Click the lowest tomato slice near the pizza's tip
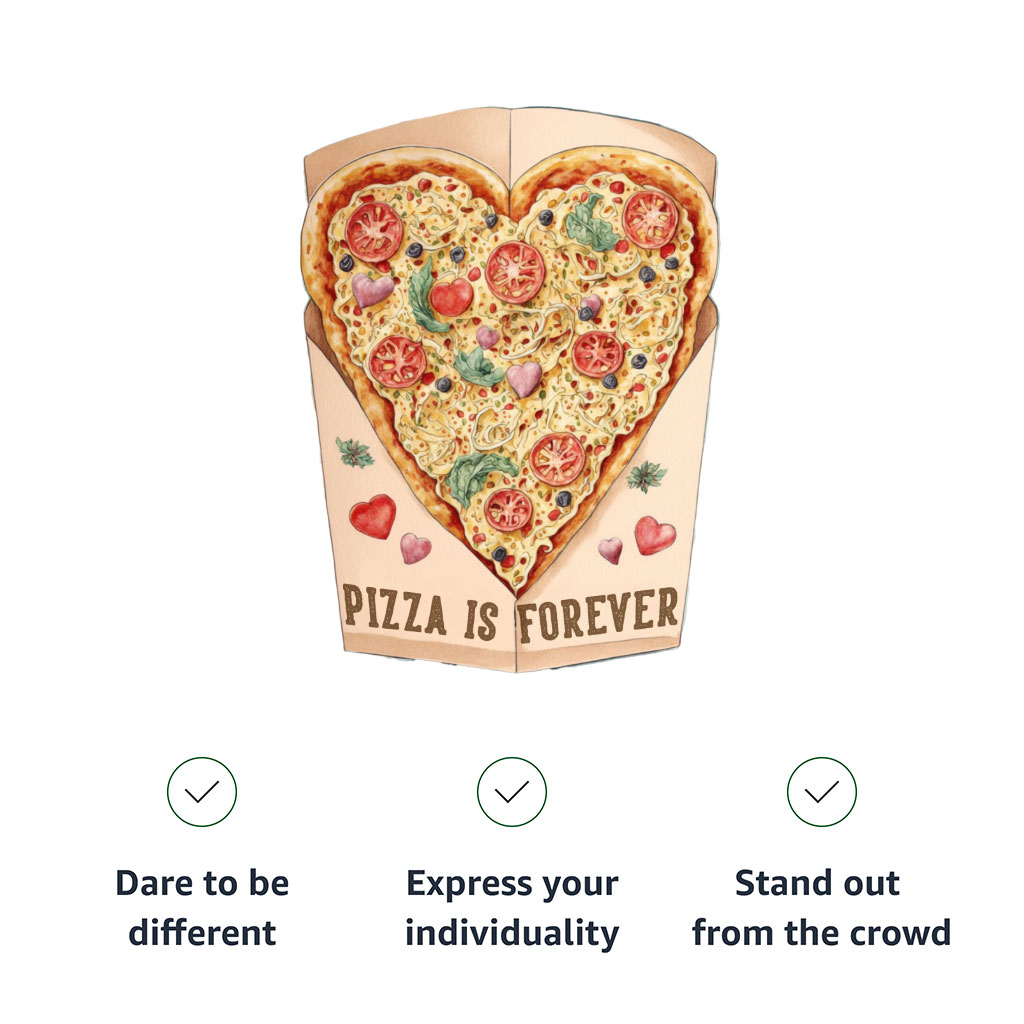 click(509, 509)
